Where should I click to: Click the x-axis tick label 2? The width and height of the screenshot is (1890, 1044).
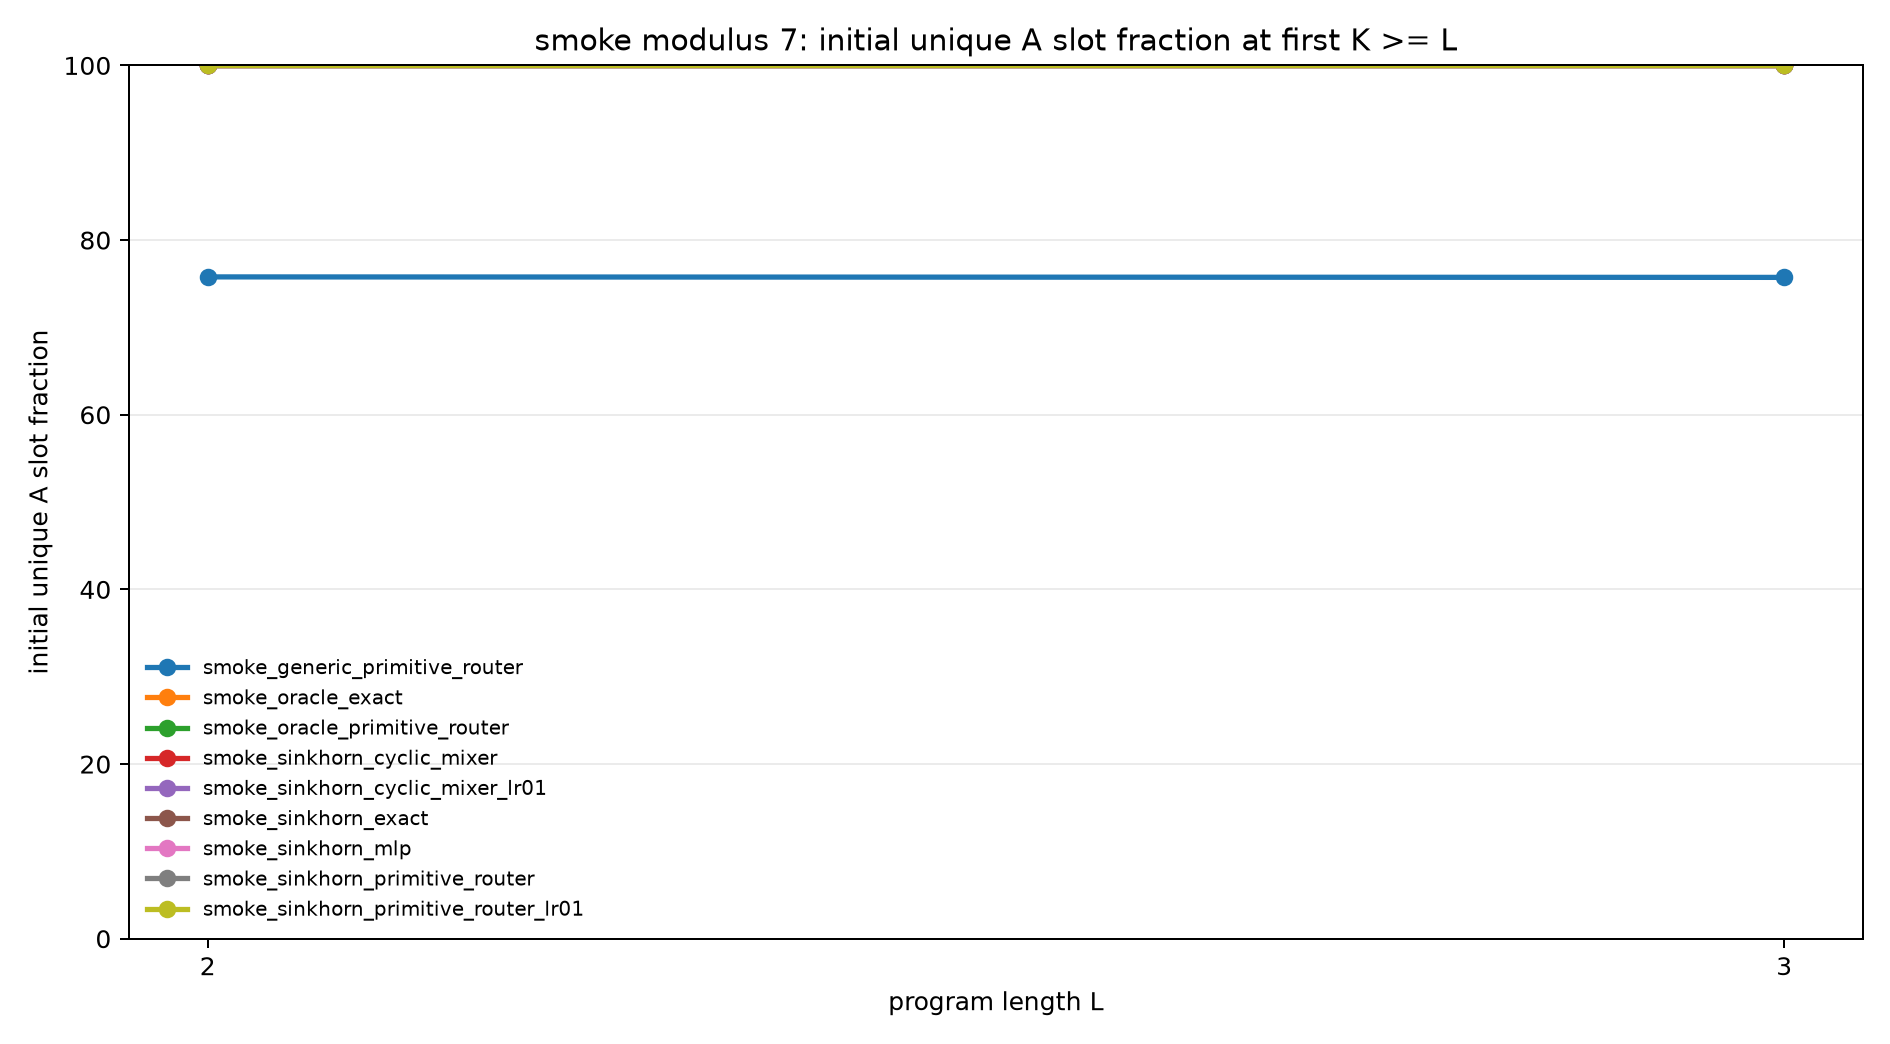click(208, 967)
